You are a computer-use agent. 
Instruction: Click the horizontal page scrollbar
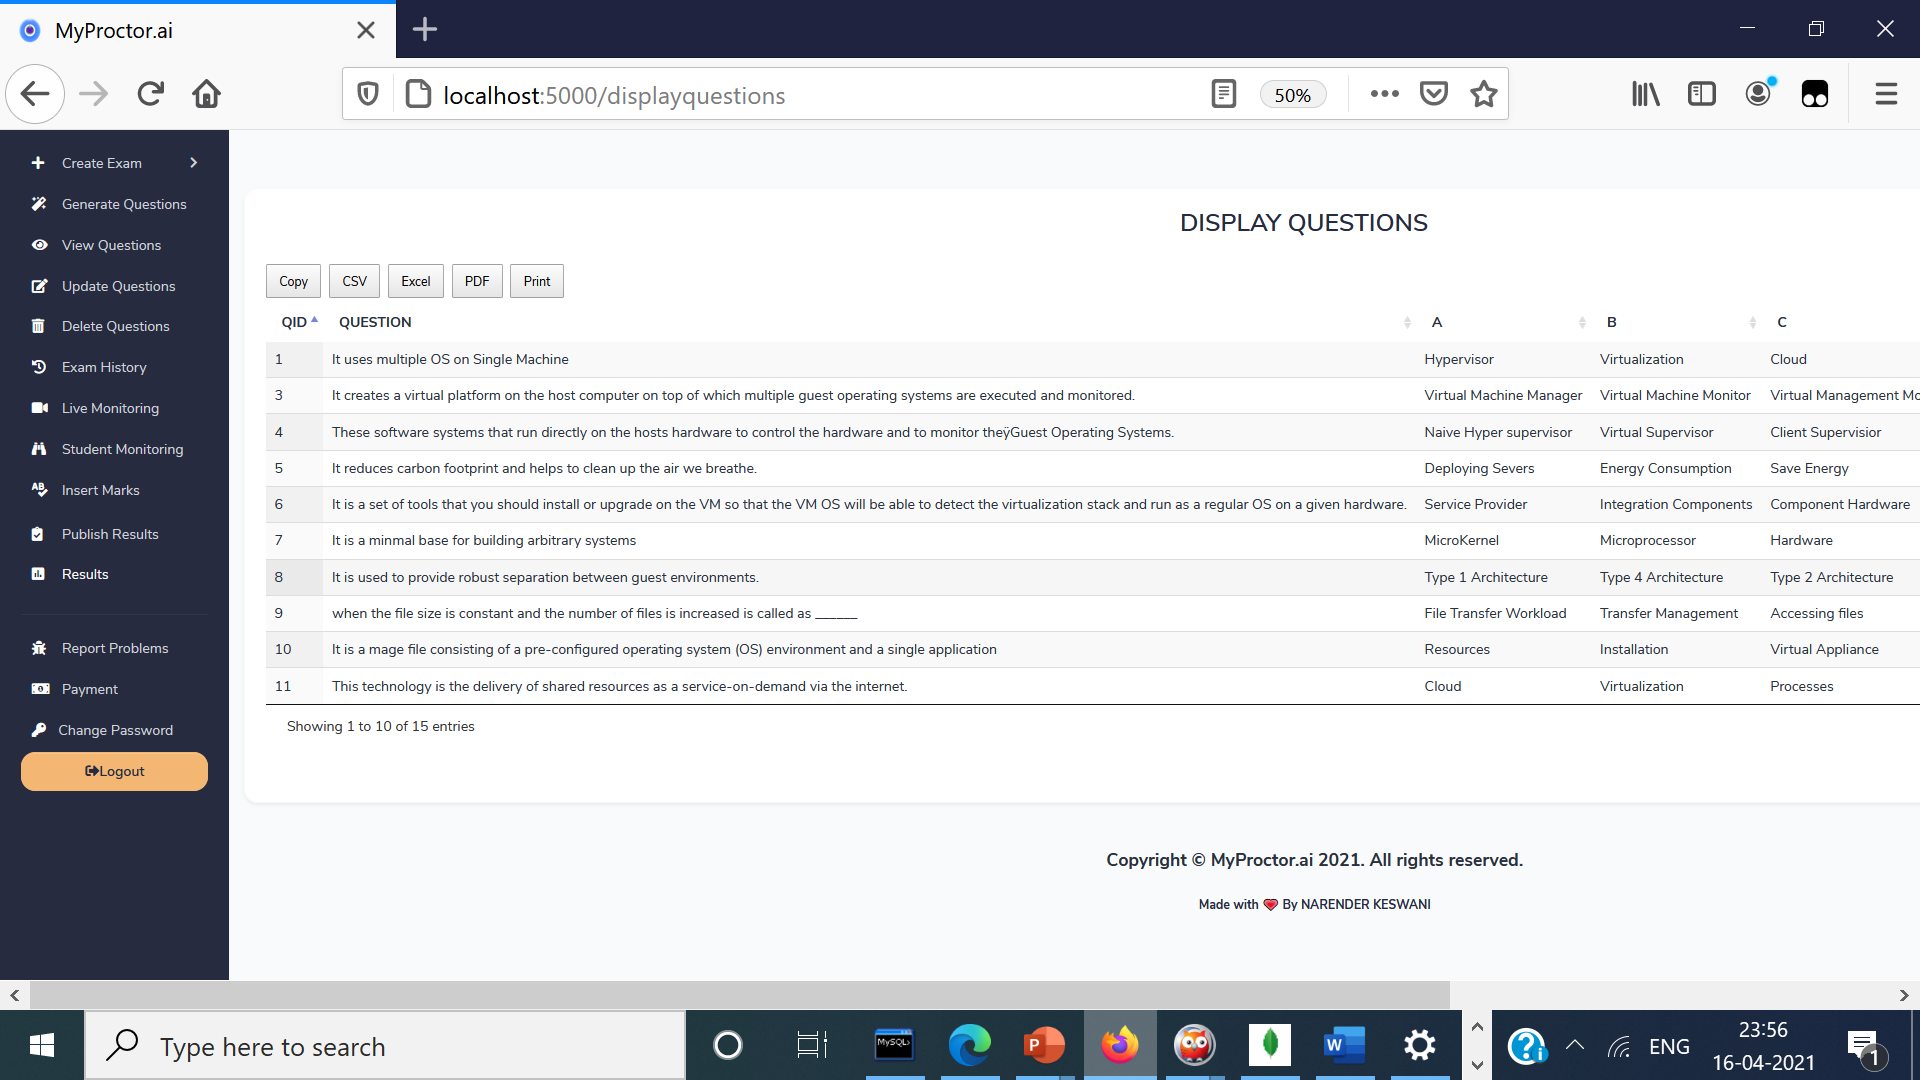tap(740, 995)
